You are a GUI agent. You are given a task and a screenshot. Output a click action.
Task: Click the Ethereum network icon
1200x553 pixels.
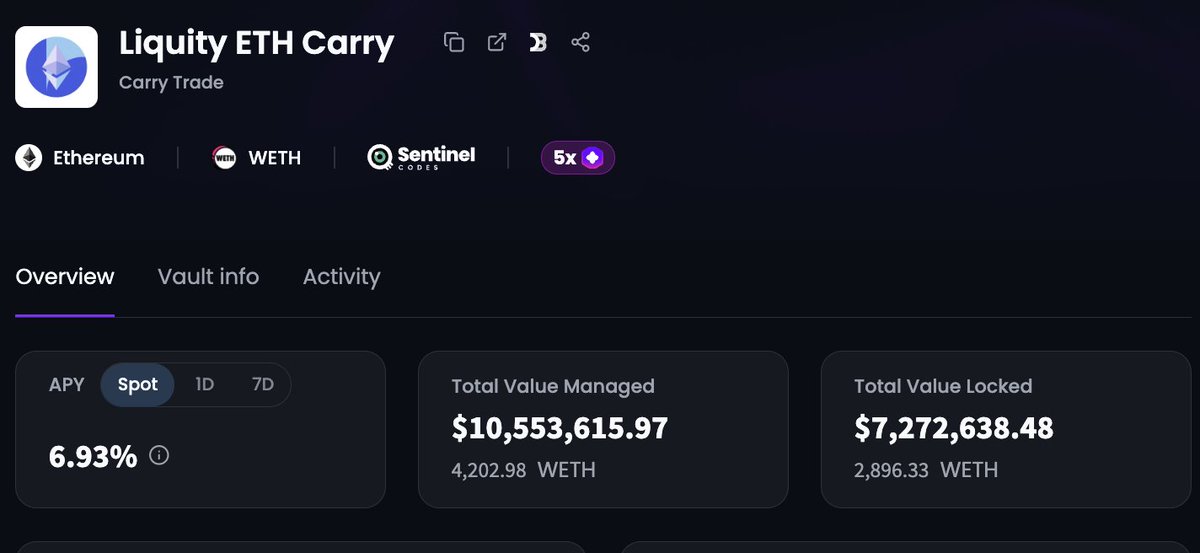click(x=28, y=158)
